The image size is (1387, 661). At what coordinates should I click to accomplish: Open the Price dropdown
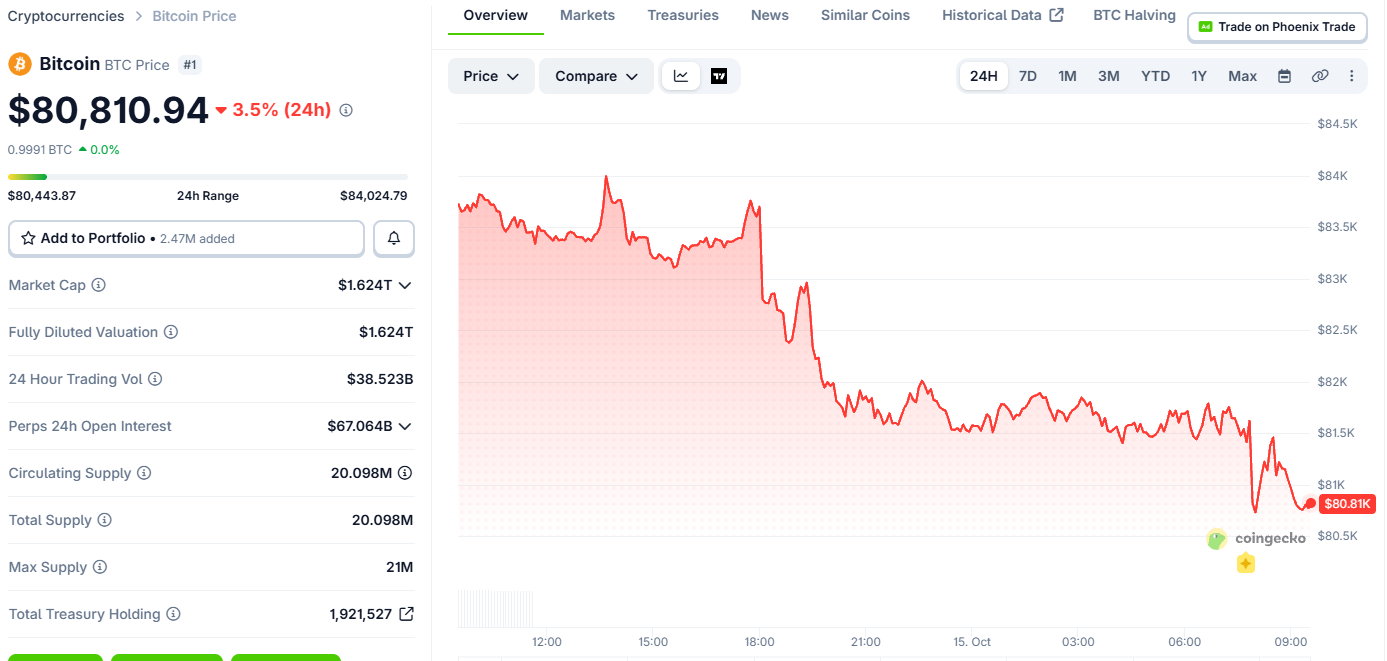pyautogui.click(x=491, y=76)
